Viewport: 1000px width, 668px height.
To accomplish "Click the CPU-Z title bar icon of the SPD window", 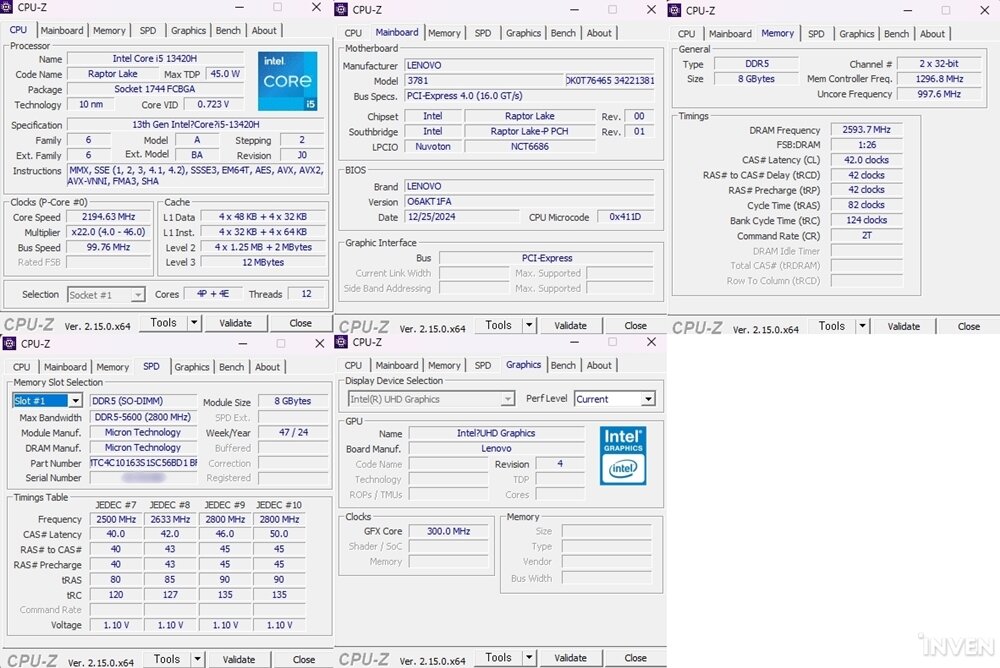I will [10, 343].
